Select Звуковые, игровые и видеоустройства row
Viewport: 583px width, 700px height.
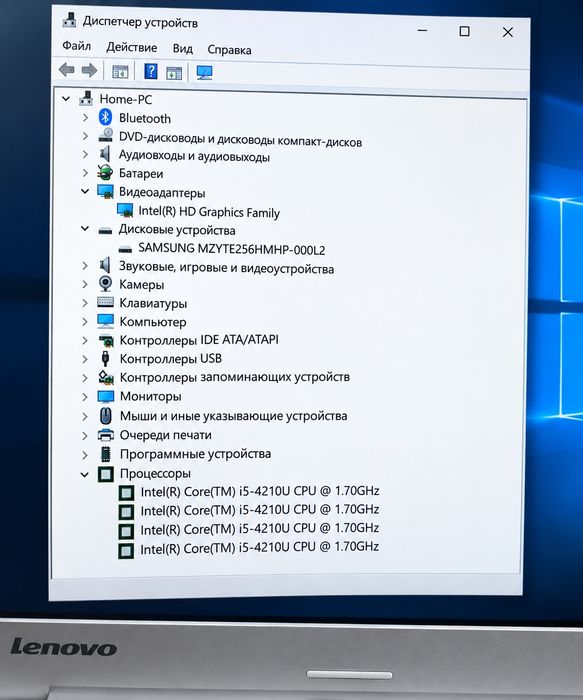(226, 268)
